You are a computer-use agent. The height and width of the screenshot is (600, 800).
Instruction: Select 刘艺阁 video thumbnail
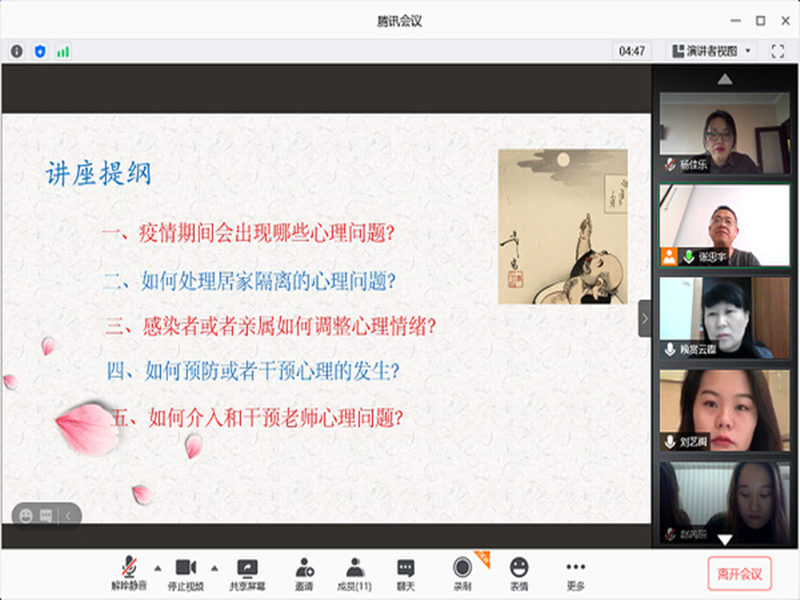[724, 410]
